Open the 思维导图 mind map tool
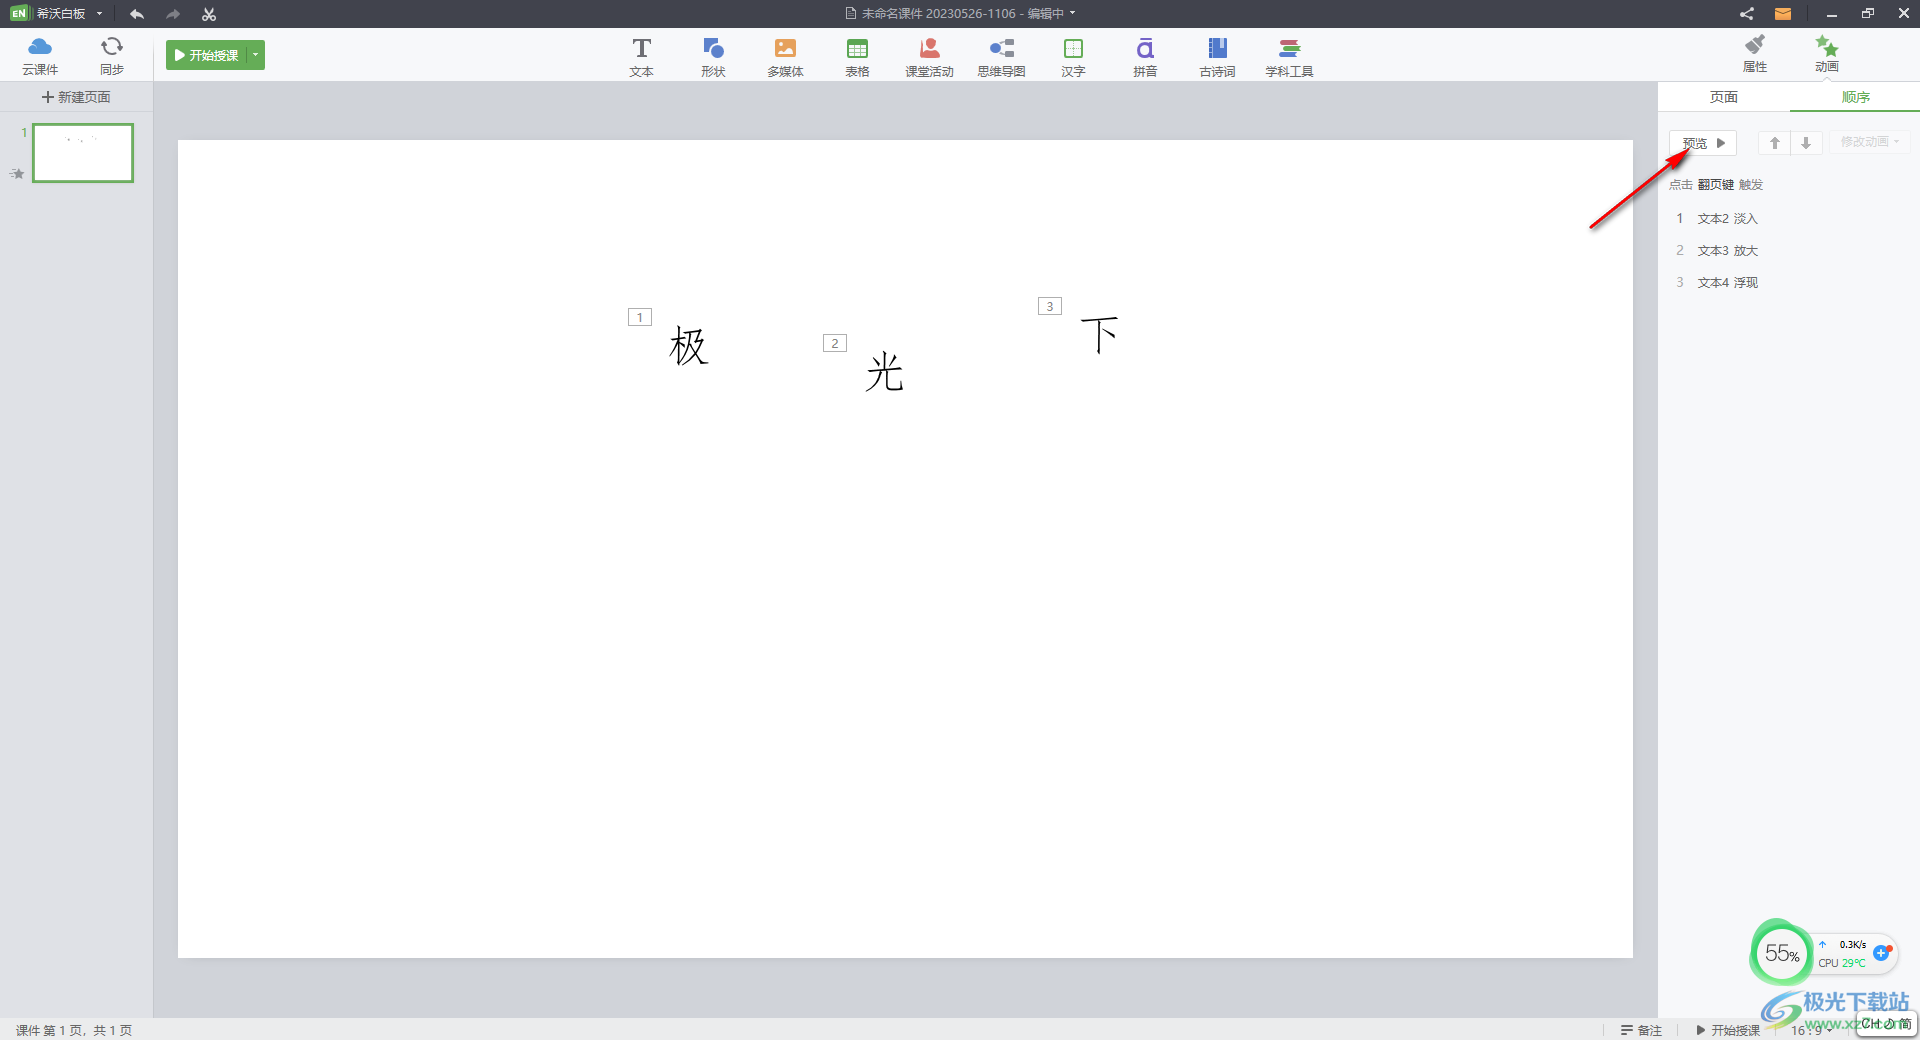Image resolution: width=1920 pixels, height=1040 pixels. [1001, 57]
